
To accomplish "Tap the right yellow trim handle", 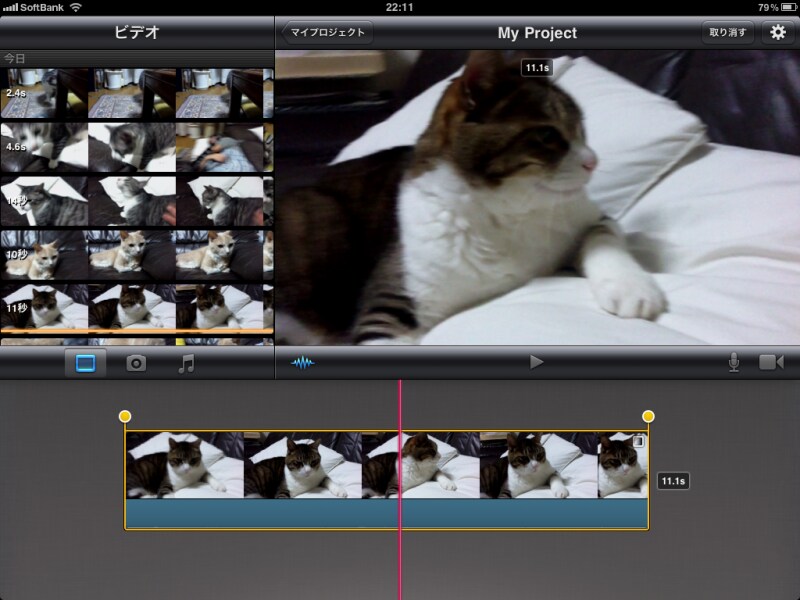I will pyautogui.click(x=648, y=416).
